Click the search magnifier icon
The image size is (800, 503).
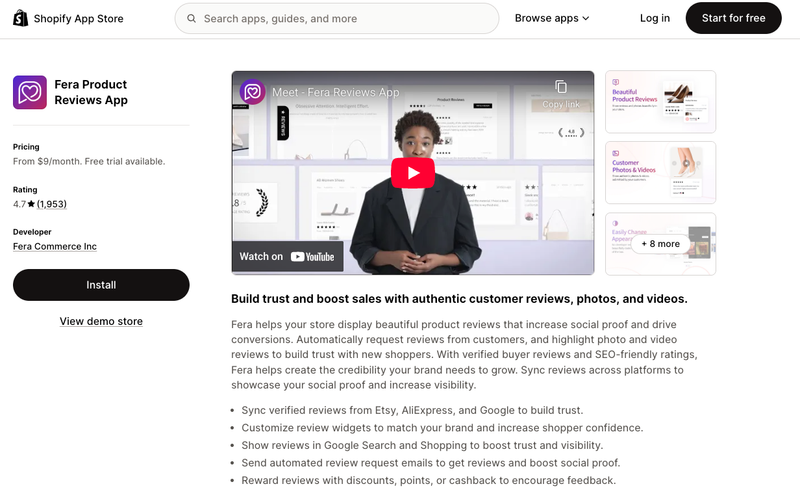pyautogui.click(x=191, y=18)
